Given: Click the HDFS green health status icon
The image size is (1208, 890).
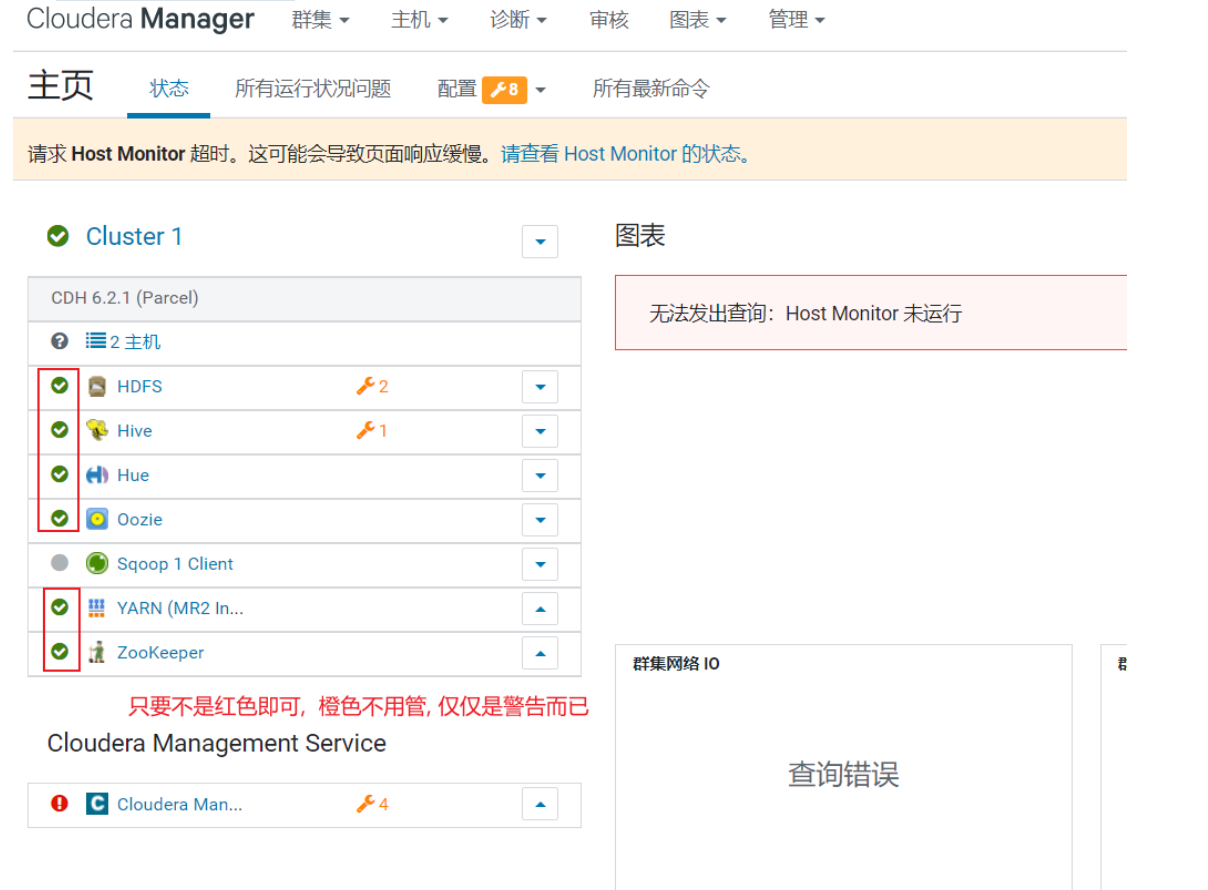Looking at the screenshot, I should 60,385.
